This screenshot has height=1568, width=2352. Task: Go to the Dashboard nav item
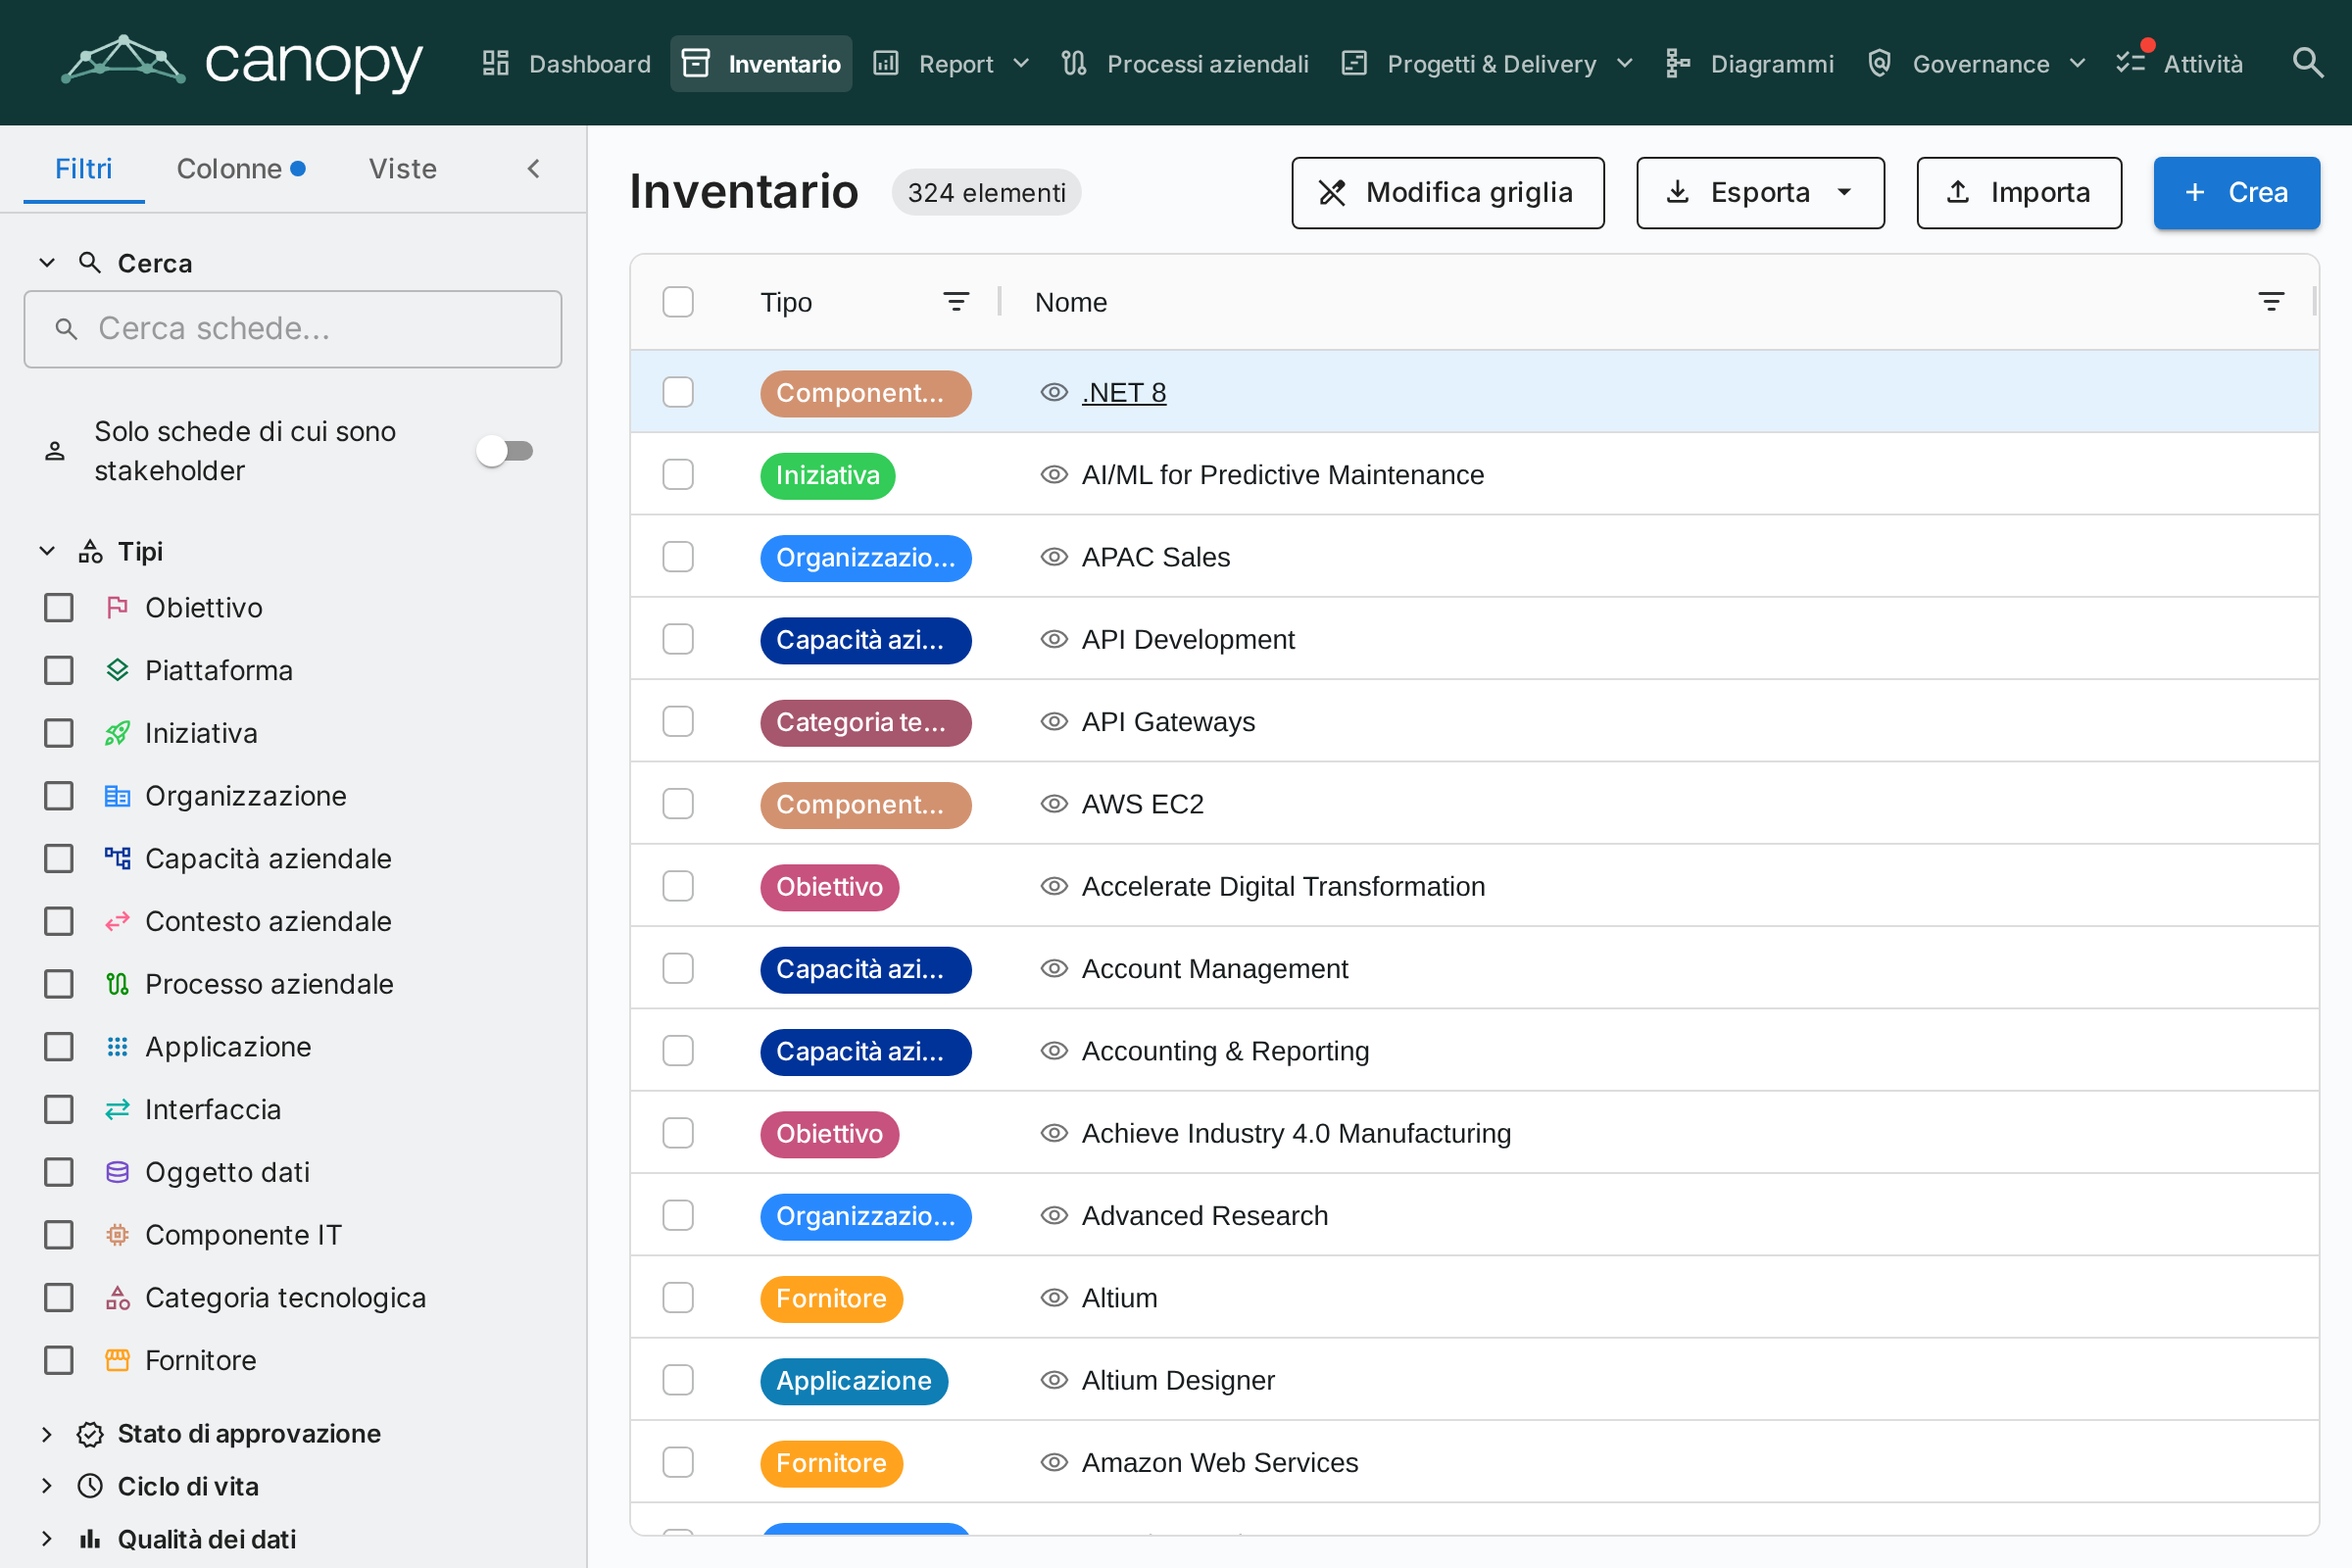(567, 64)
